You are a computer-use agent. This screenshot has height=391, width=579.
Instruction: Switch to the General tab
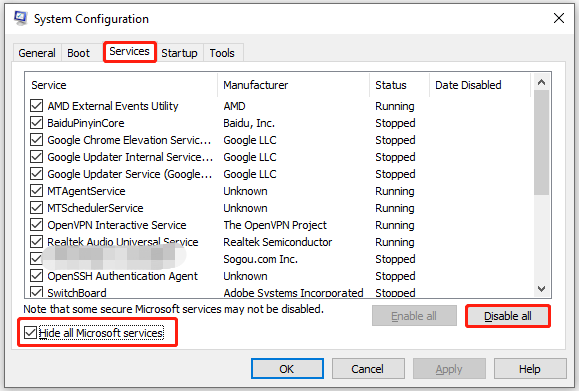37,53
